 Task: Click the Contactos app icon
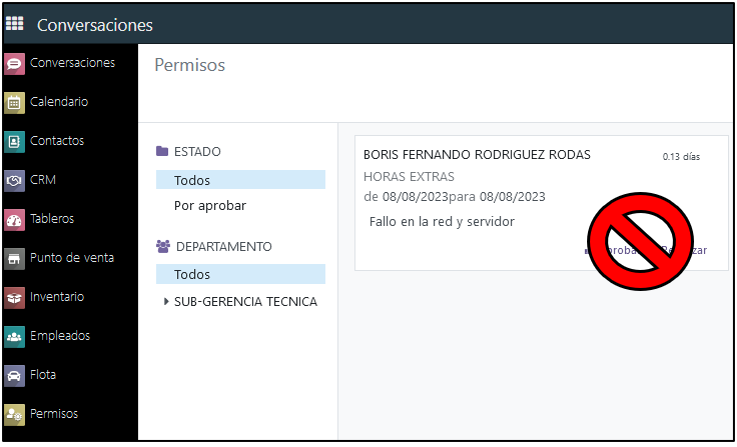coord(14,141)
